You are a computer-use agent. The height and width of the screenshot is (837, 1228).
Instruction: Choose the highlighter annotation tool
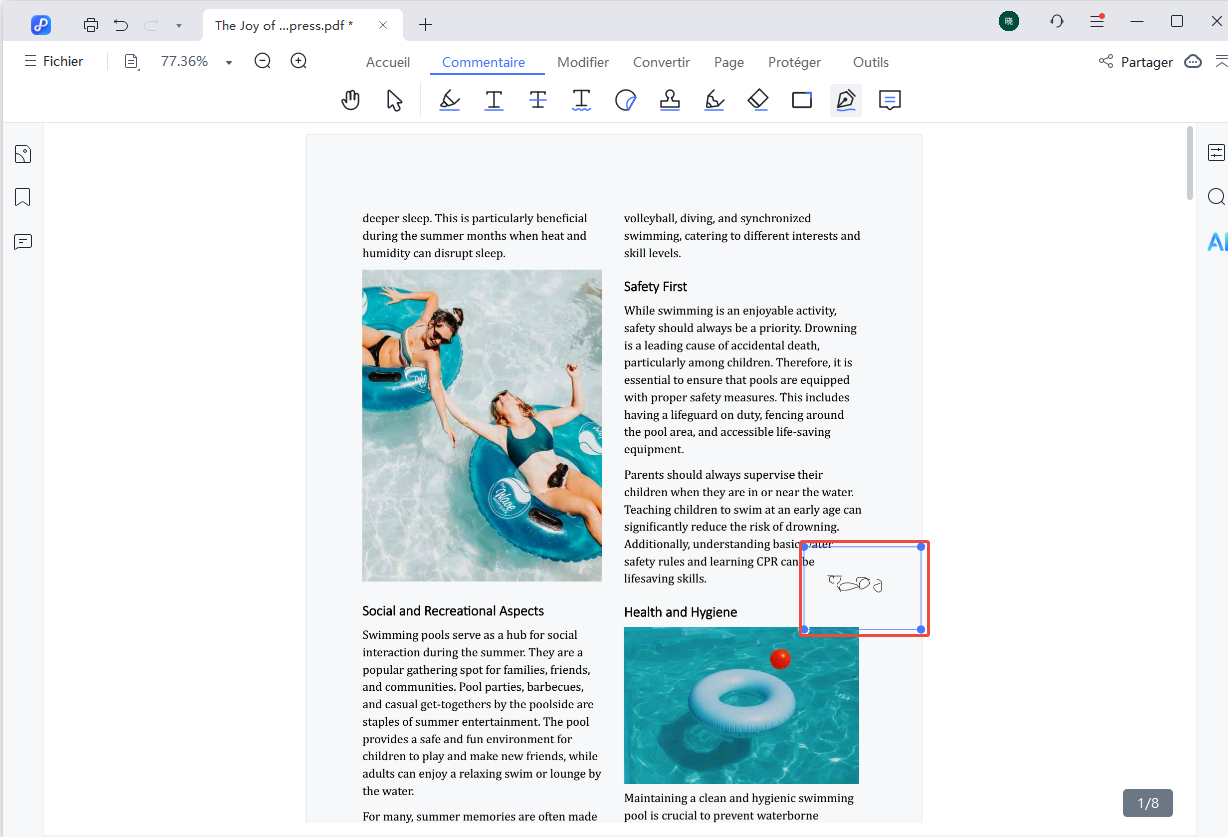coord(450,100)
